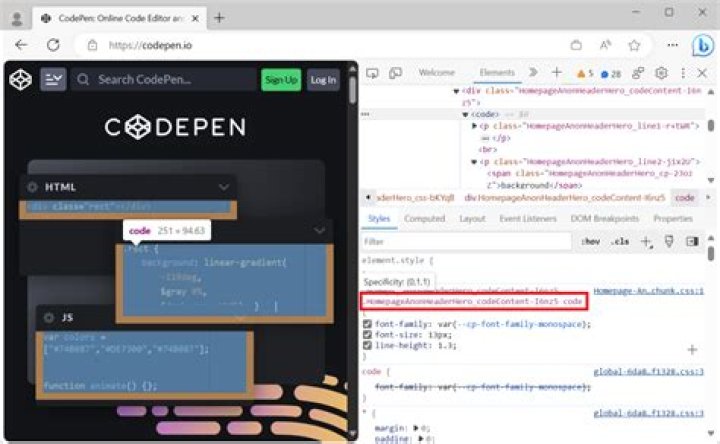Toggle computed styles sidebar icon

tap(692, 242)
